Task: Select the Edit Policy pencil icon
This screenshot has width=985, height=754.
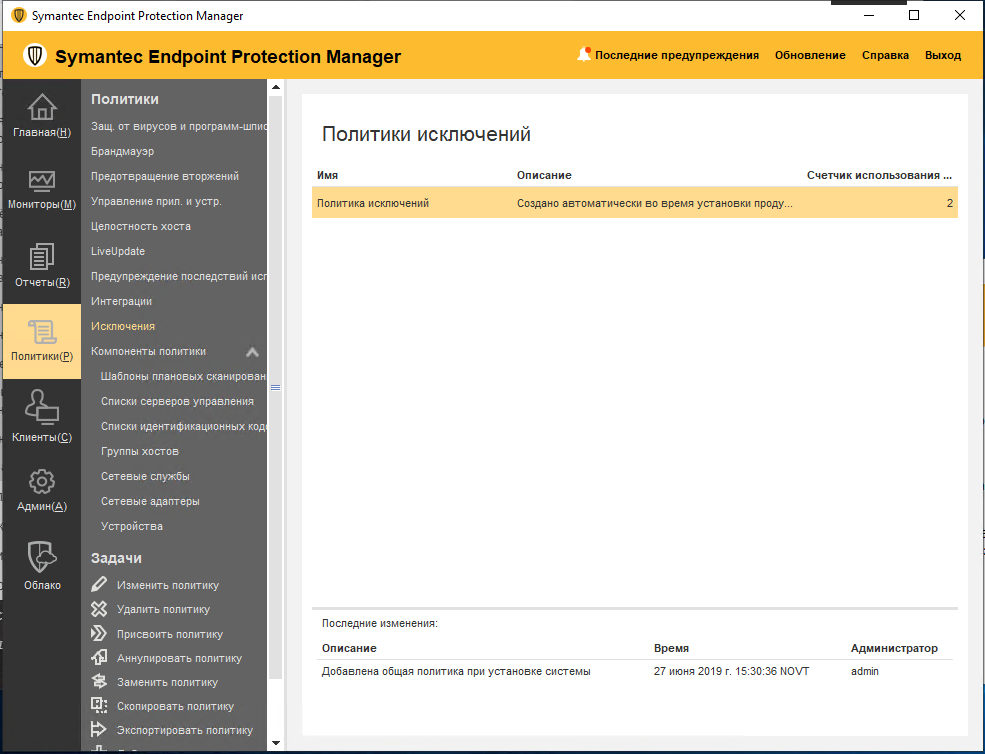Action: click(97, 584)
